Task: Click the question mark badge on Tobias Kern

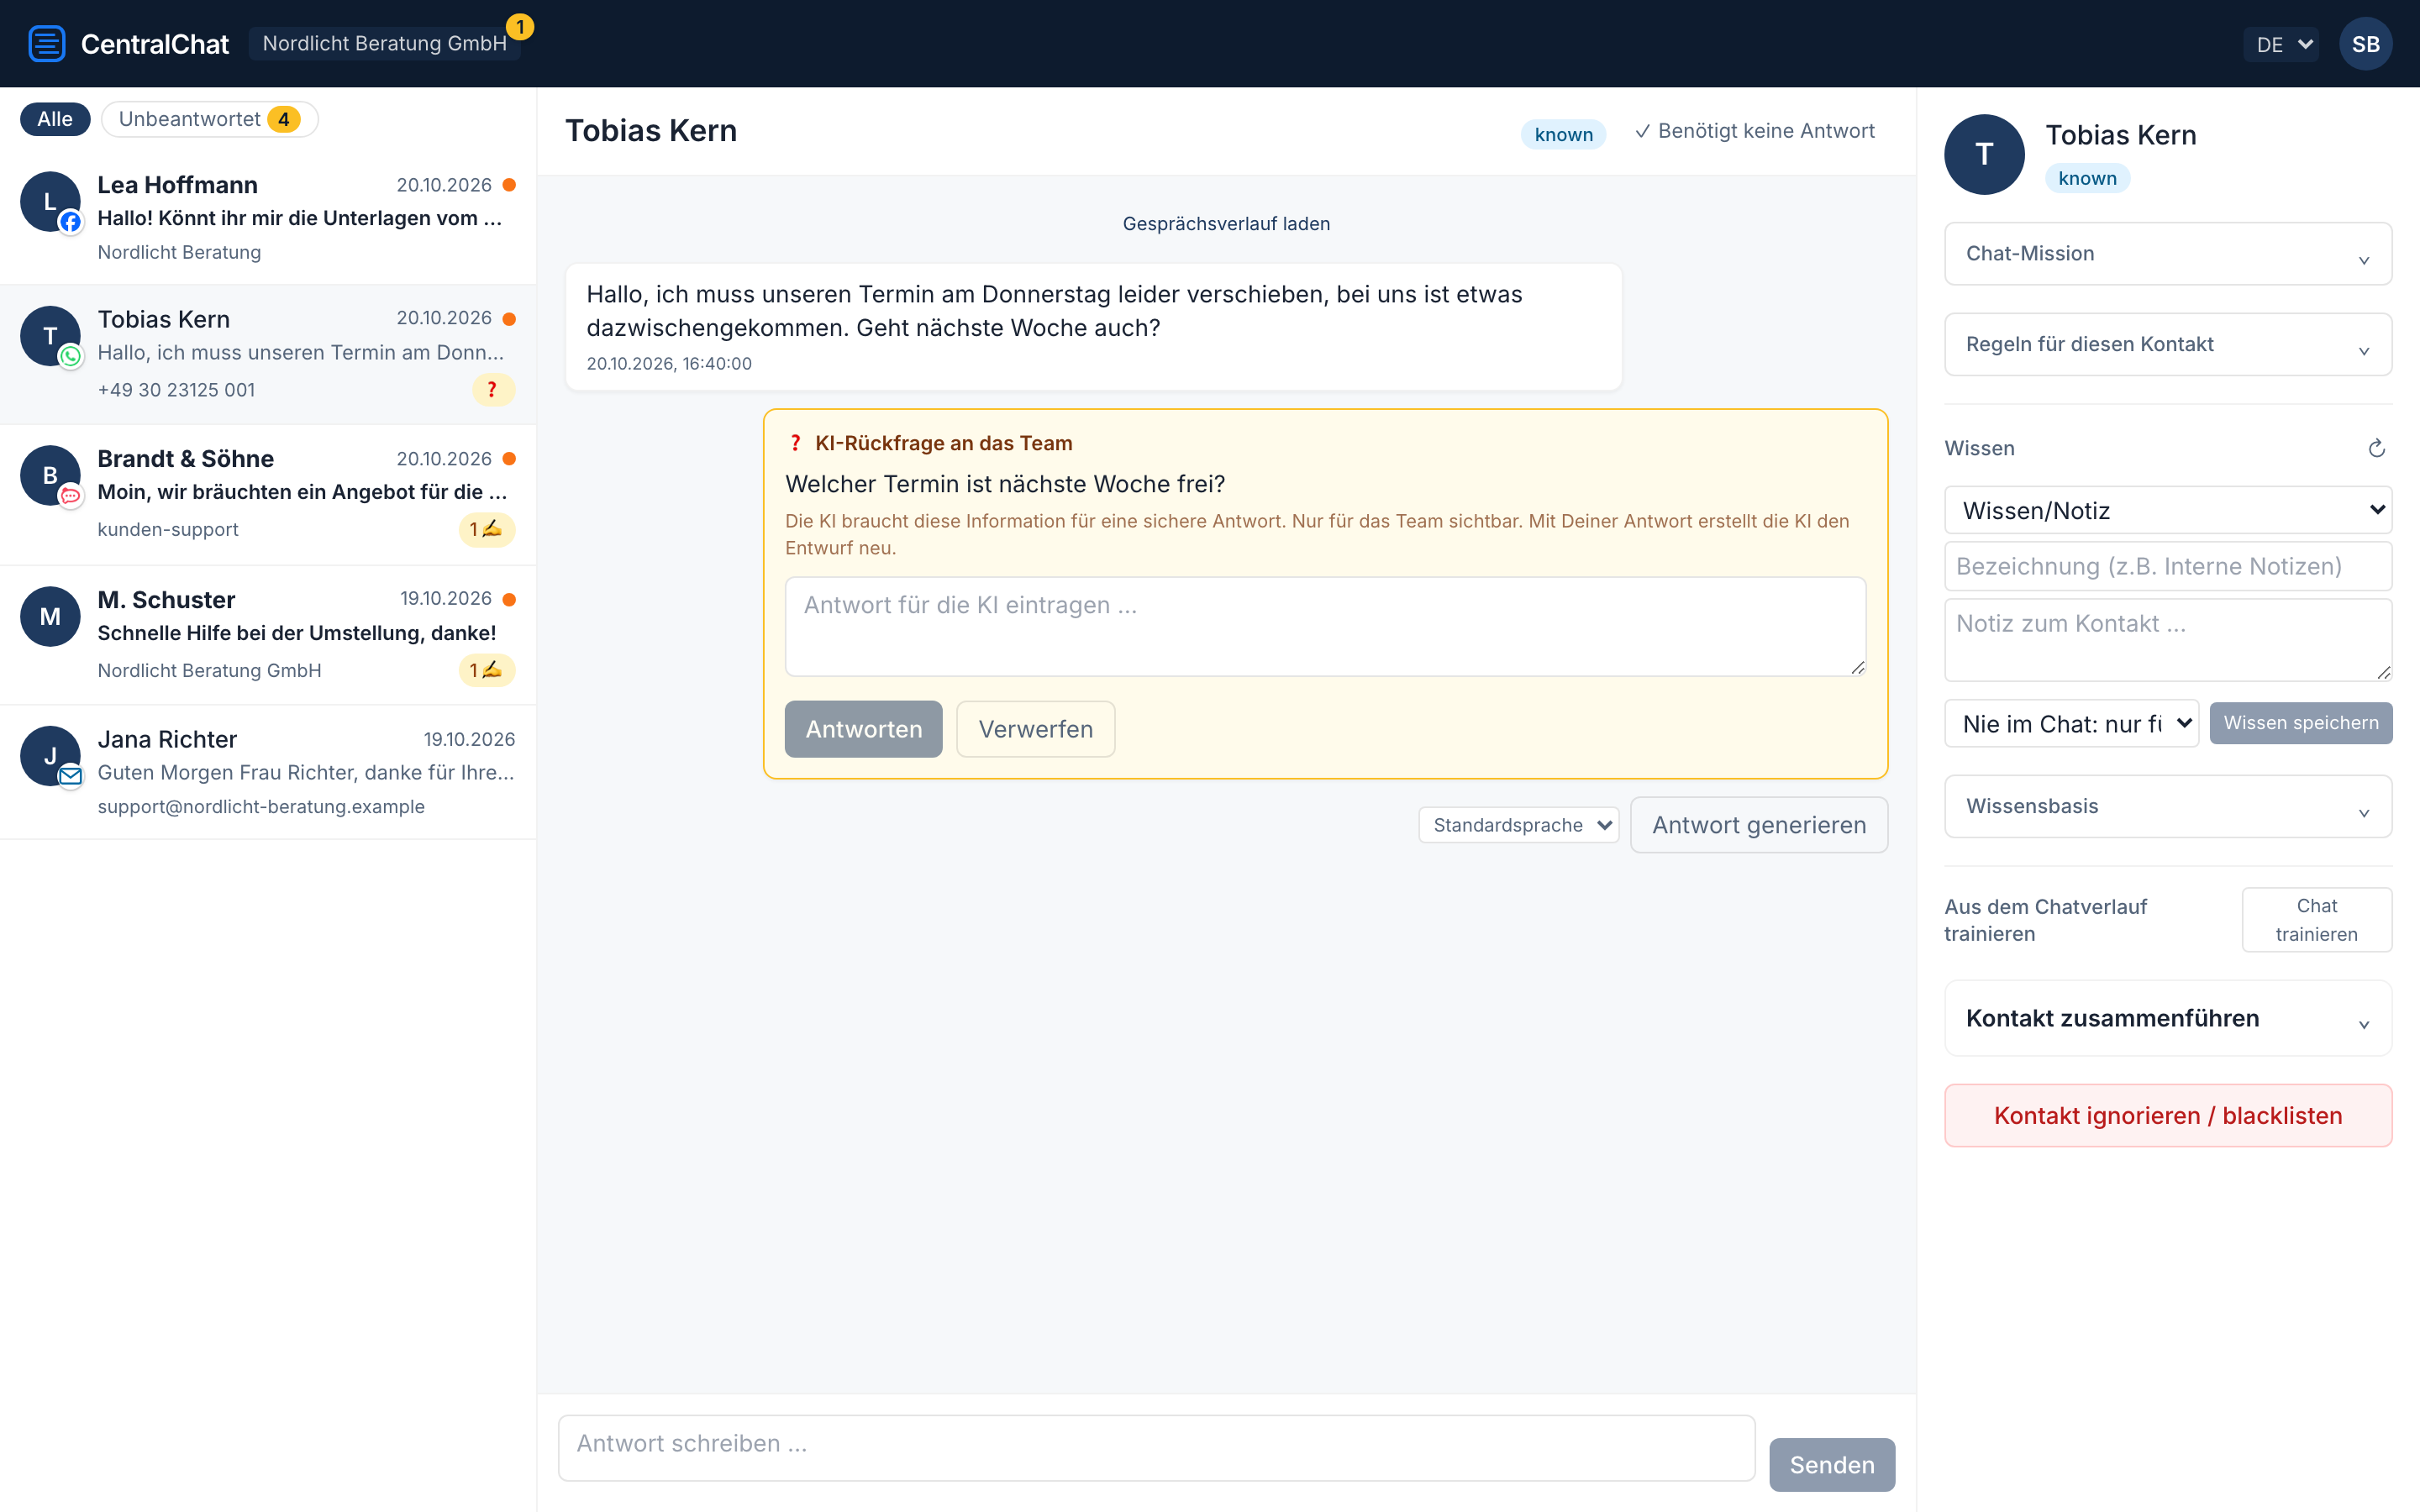Action: coord(492,390)
